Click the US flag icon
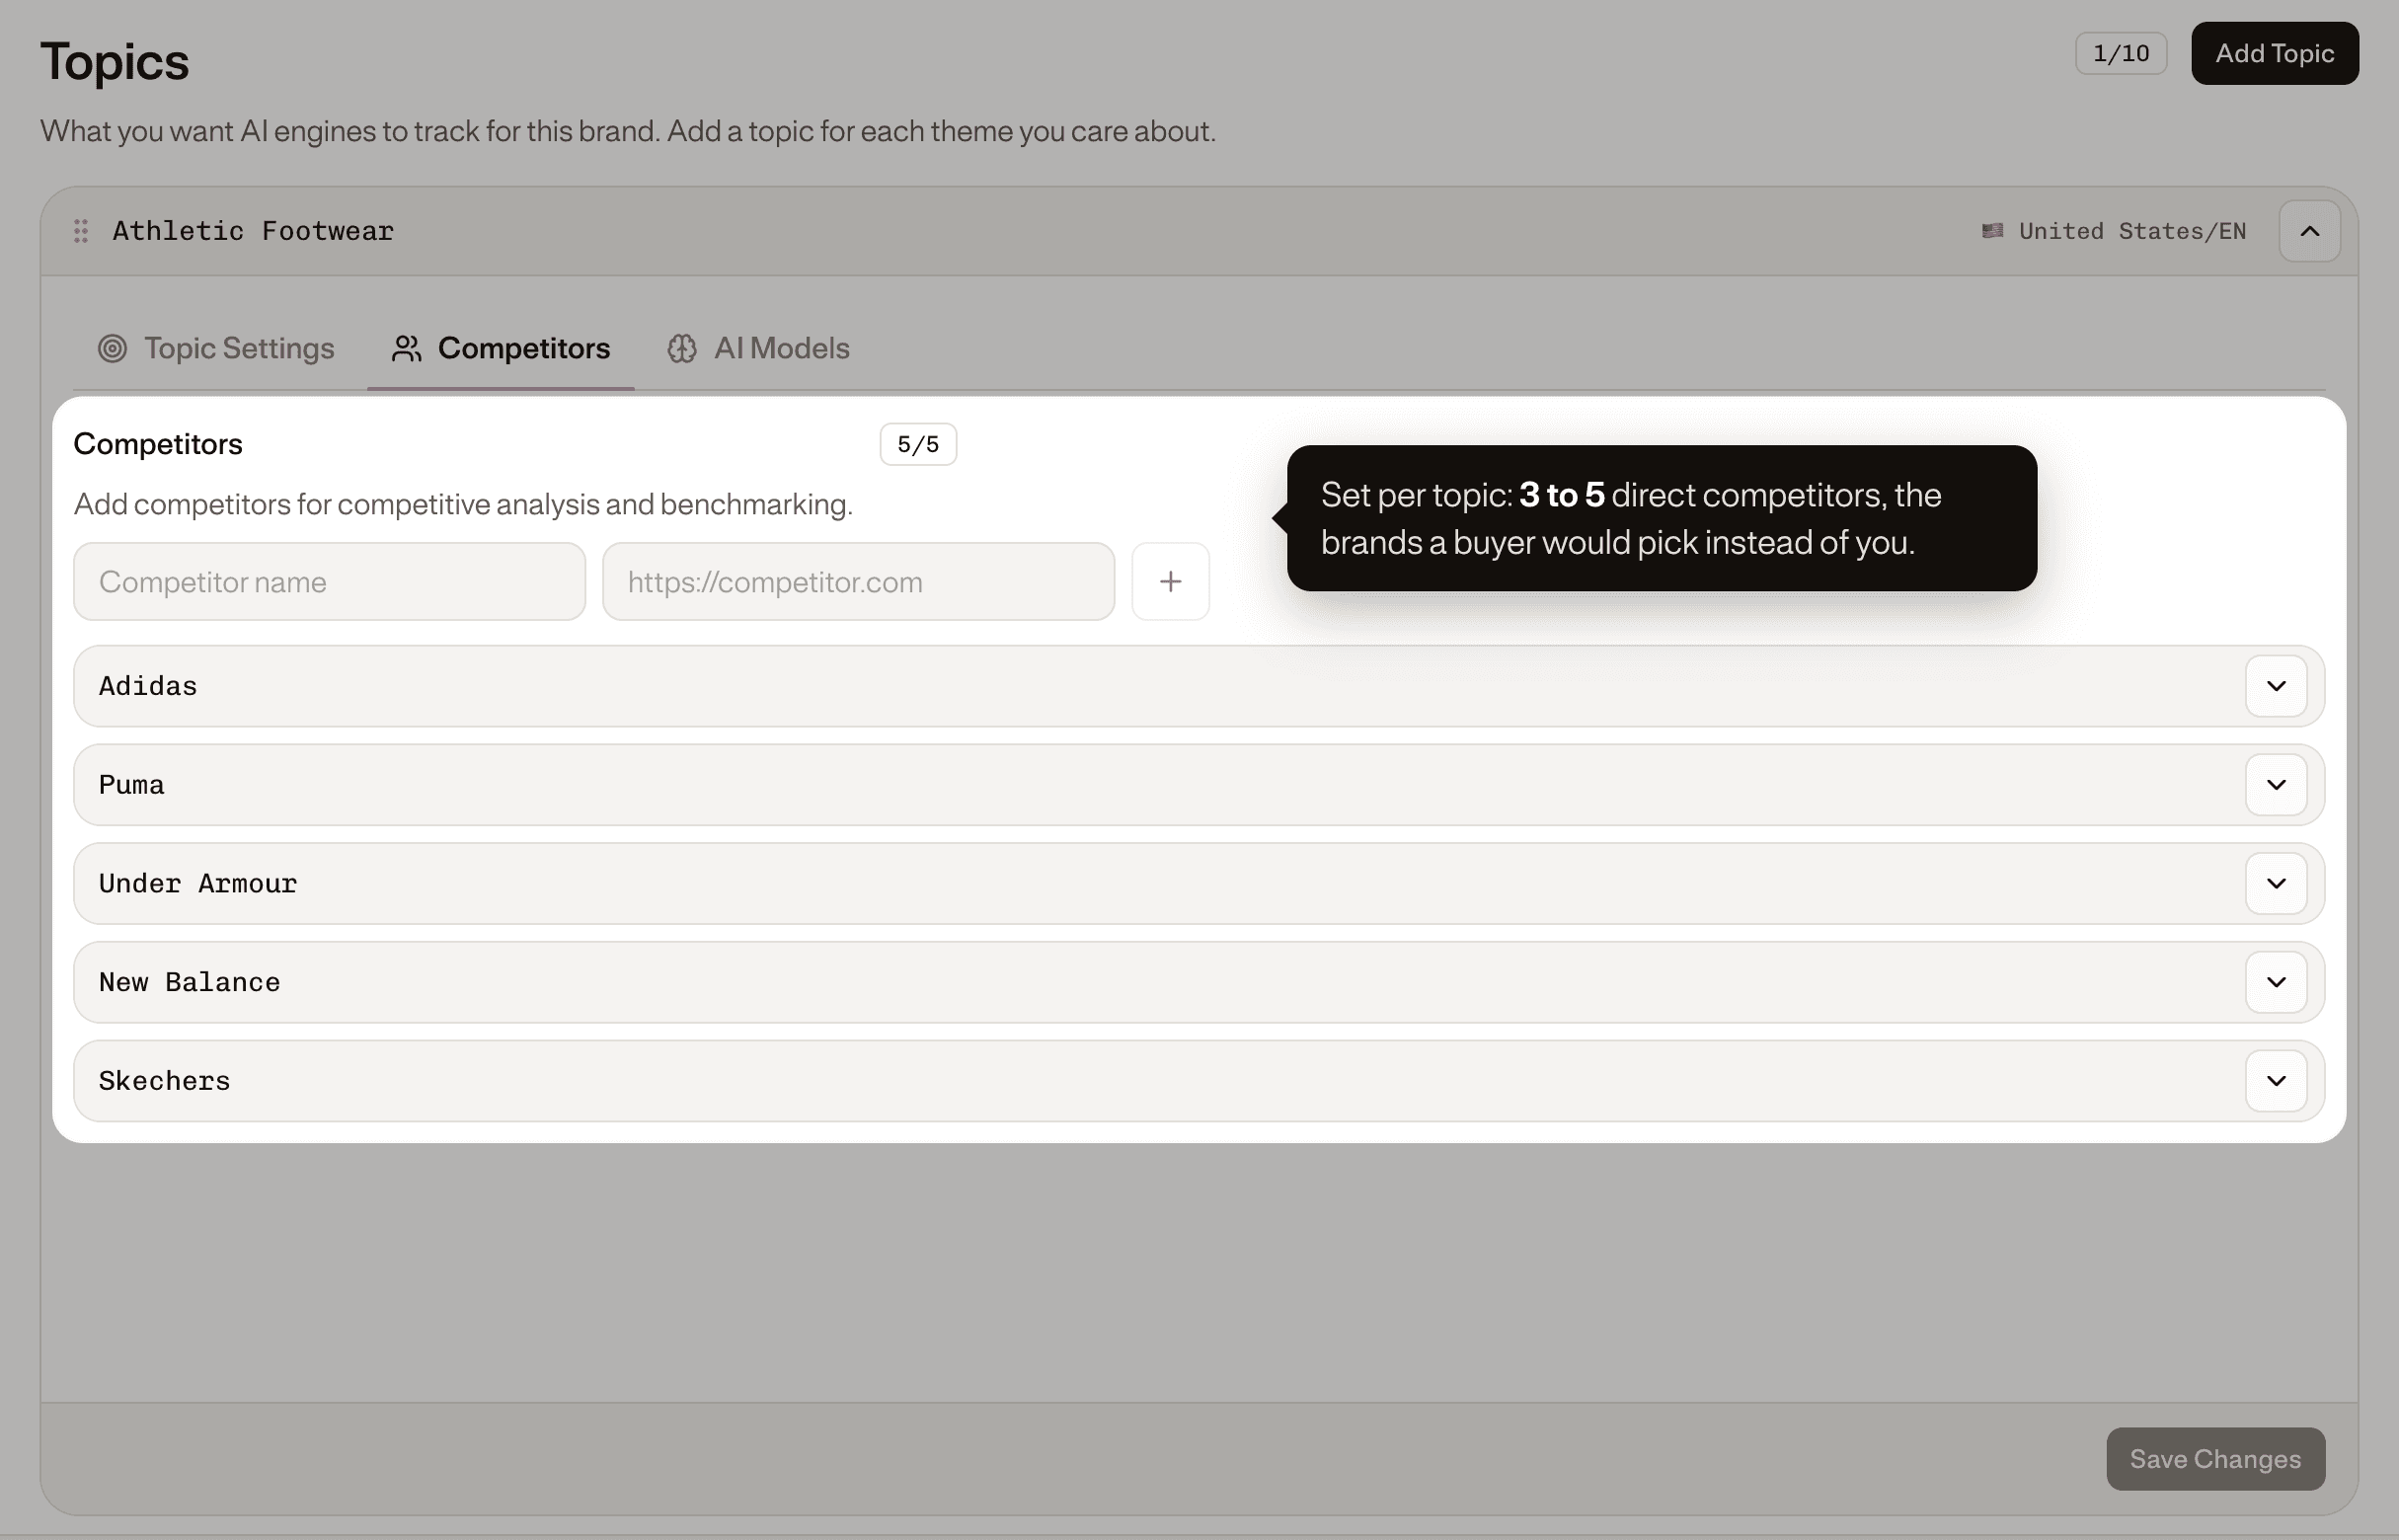The width and height of the screenshot is (2399, 1540). pos(1992,231)
